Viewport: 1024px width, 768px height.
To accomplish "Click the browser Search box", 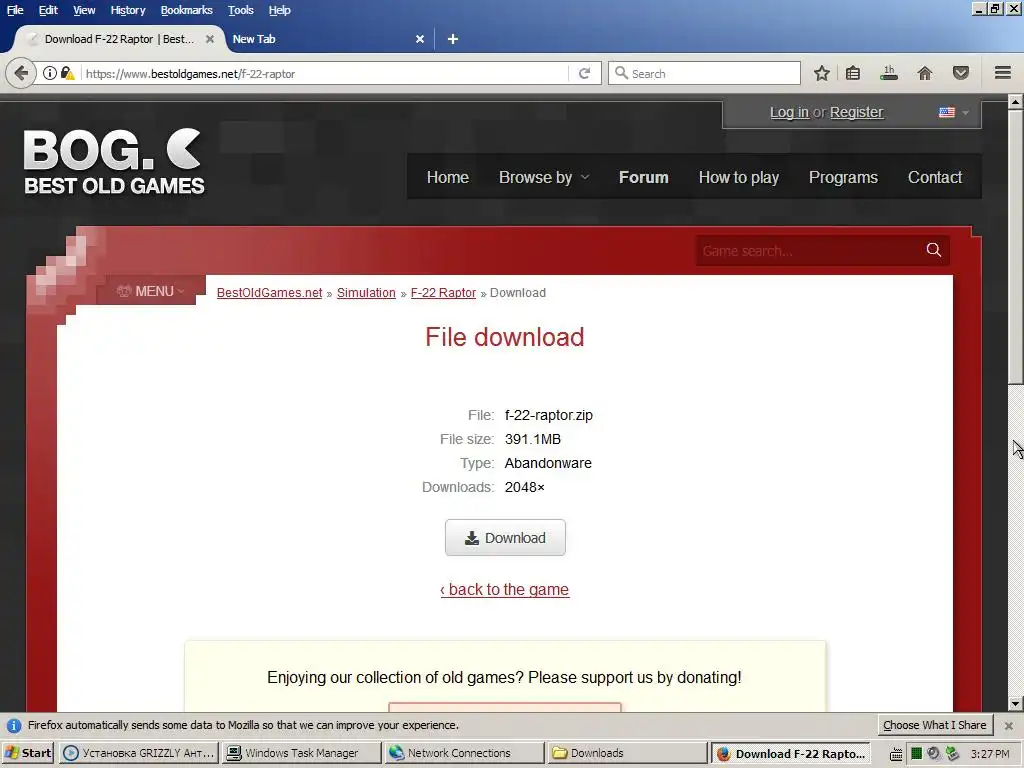I will click(704, 73).
